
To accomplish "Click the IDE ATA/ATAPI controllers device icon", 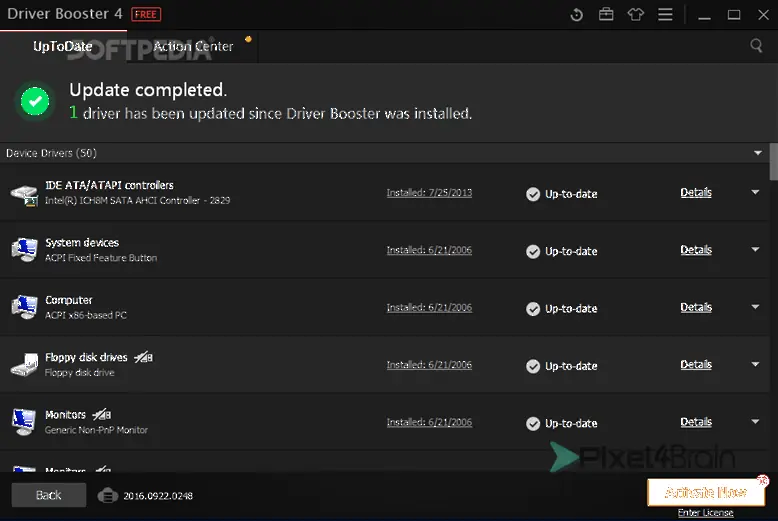I will 24,194.
